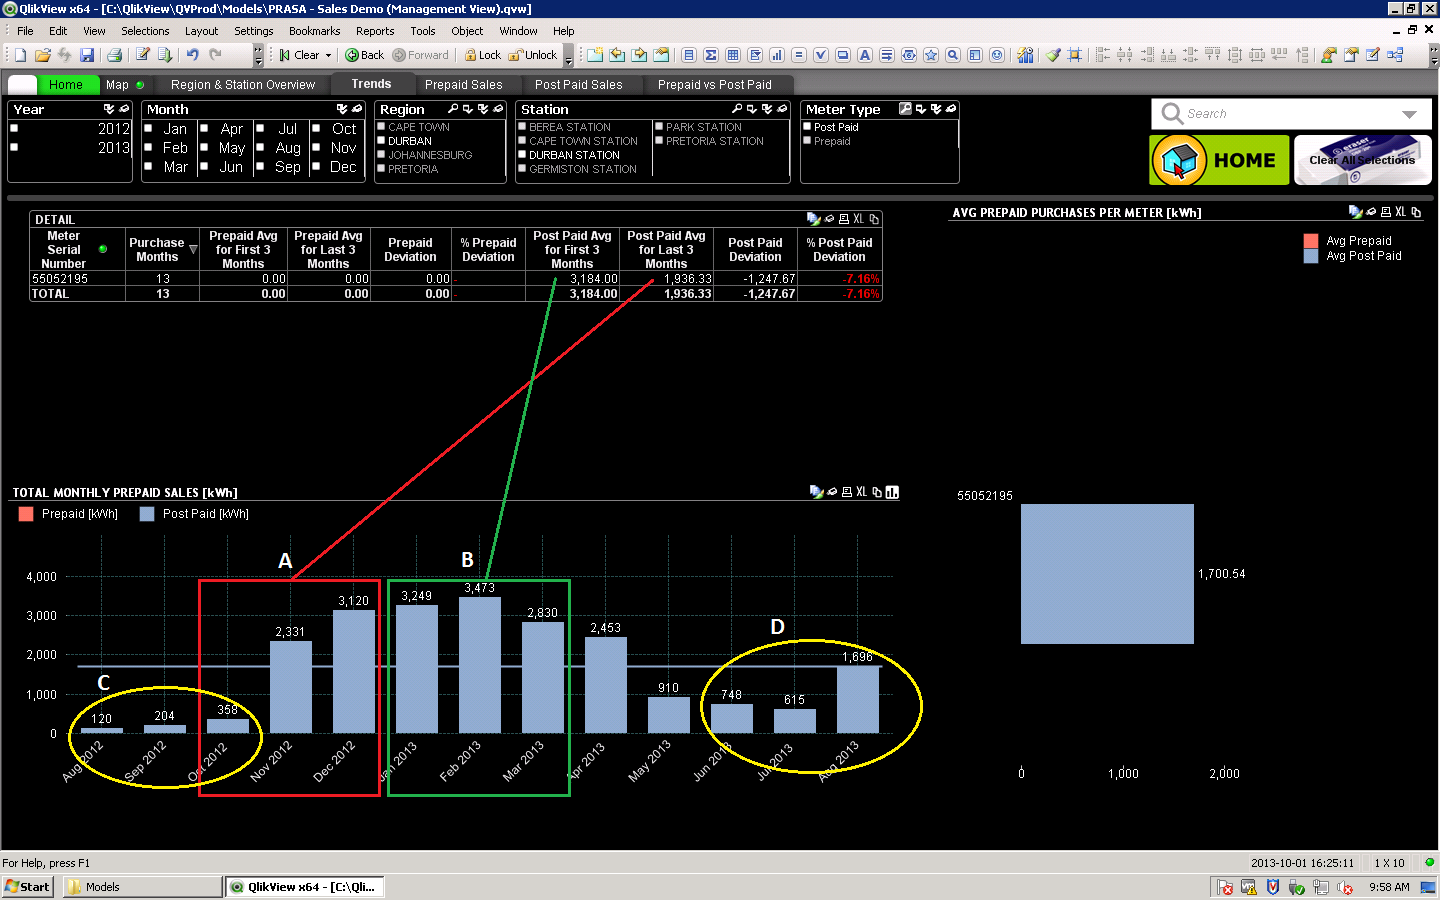Image resolution: width=1440 pixels, height=900 pixels.
Task: Select the 2012 year checkbox
Action: (x=15, y=129)
